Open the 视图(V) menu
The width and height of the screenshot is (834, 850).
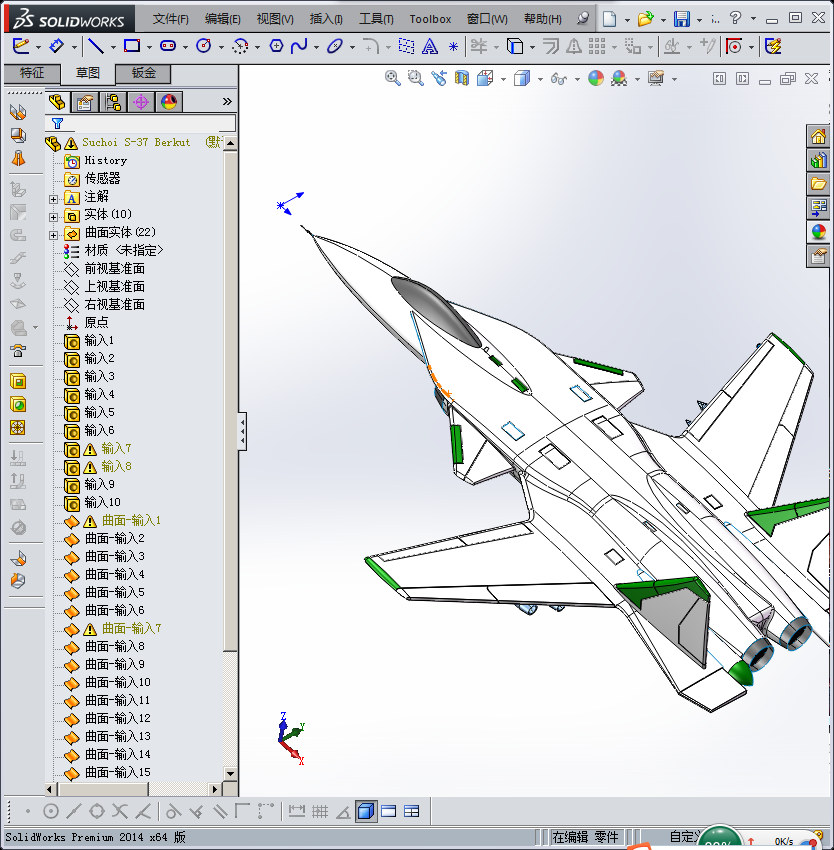coord(275,19)
